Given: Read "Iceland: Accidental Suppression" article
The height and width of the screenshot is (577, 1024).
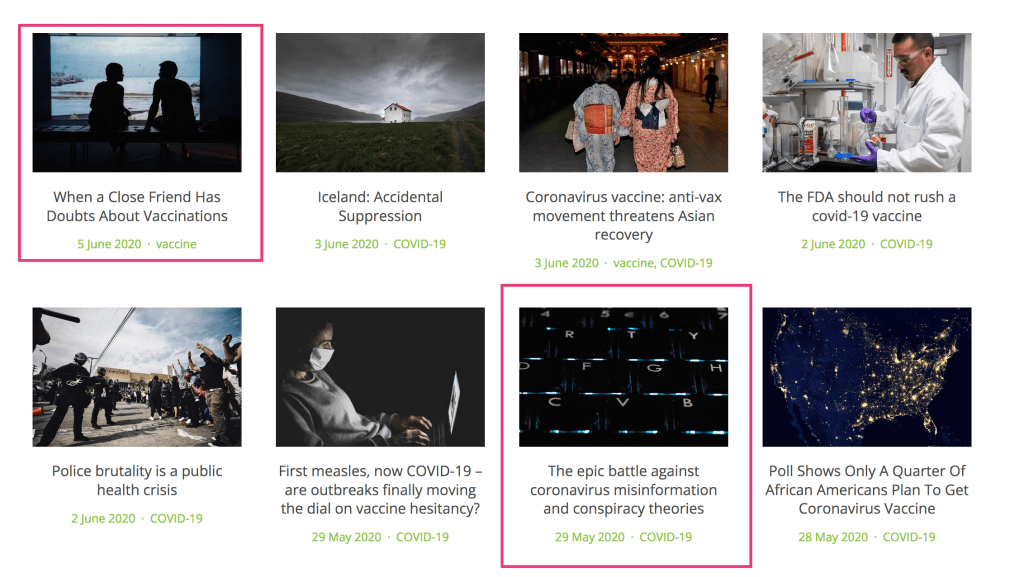Looking at the screenshot, I should 380,207.
